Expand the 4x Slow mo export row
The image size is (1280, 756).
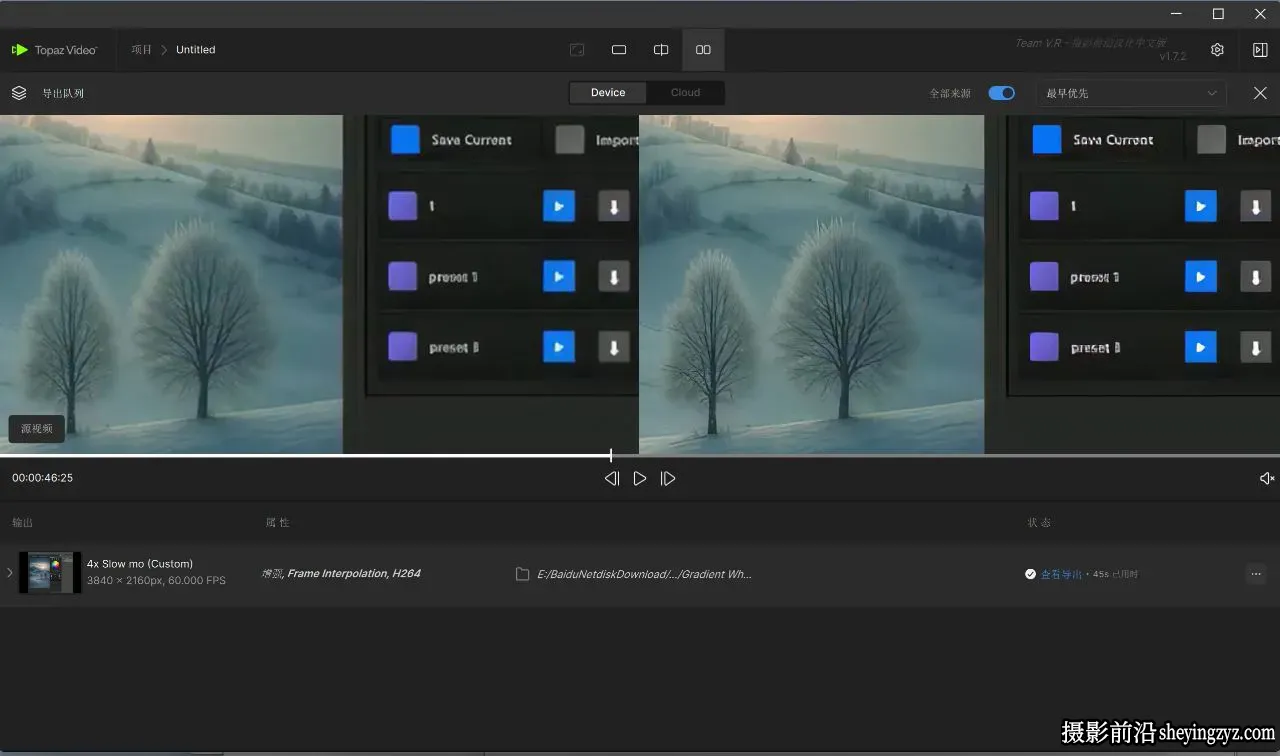[10, 573]
